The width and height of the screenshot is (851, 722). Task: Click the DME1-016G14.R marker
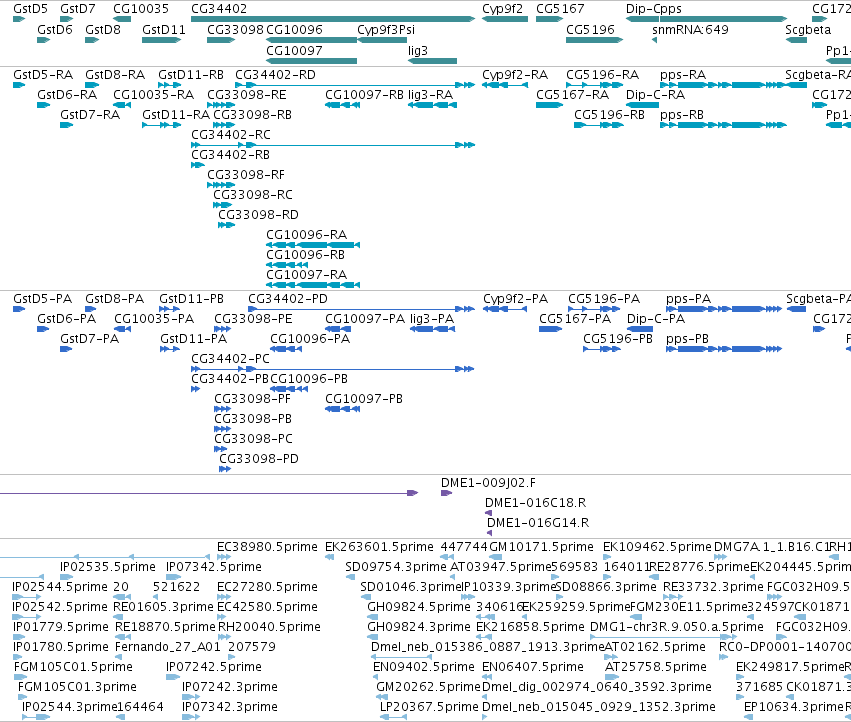tap(490, 533)
